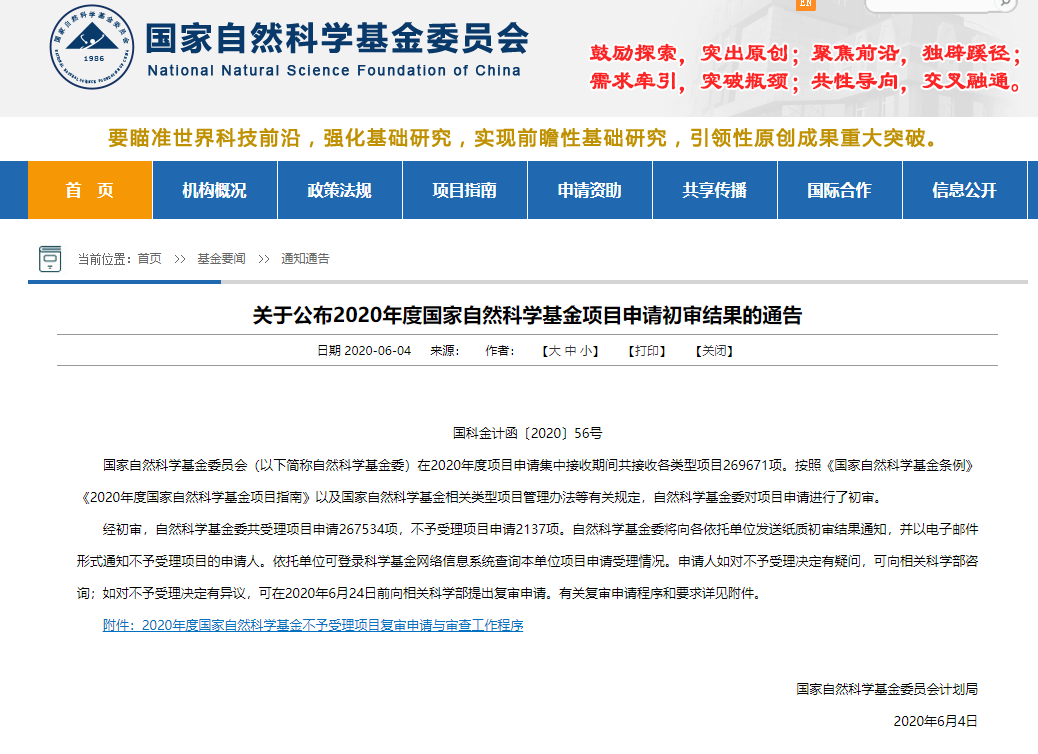Open the 共享传播 navigation menu
Screen dimensions: 1038x754
715,190
